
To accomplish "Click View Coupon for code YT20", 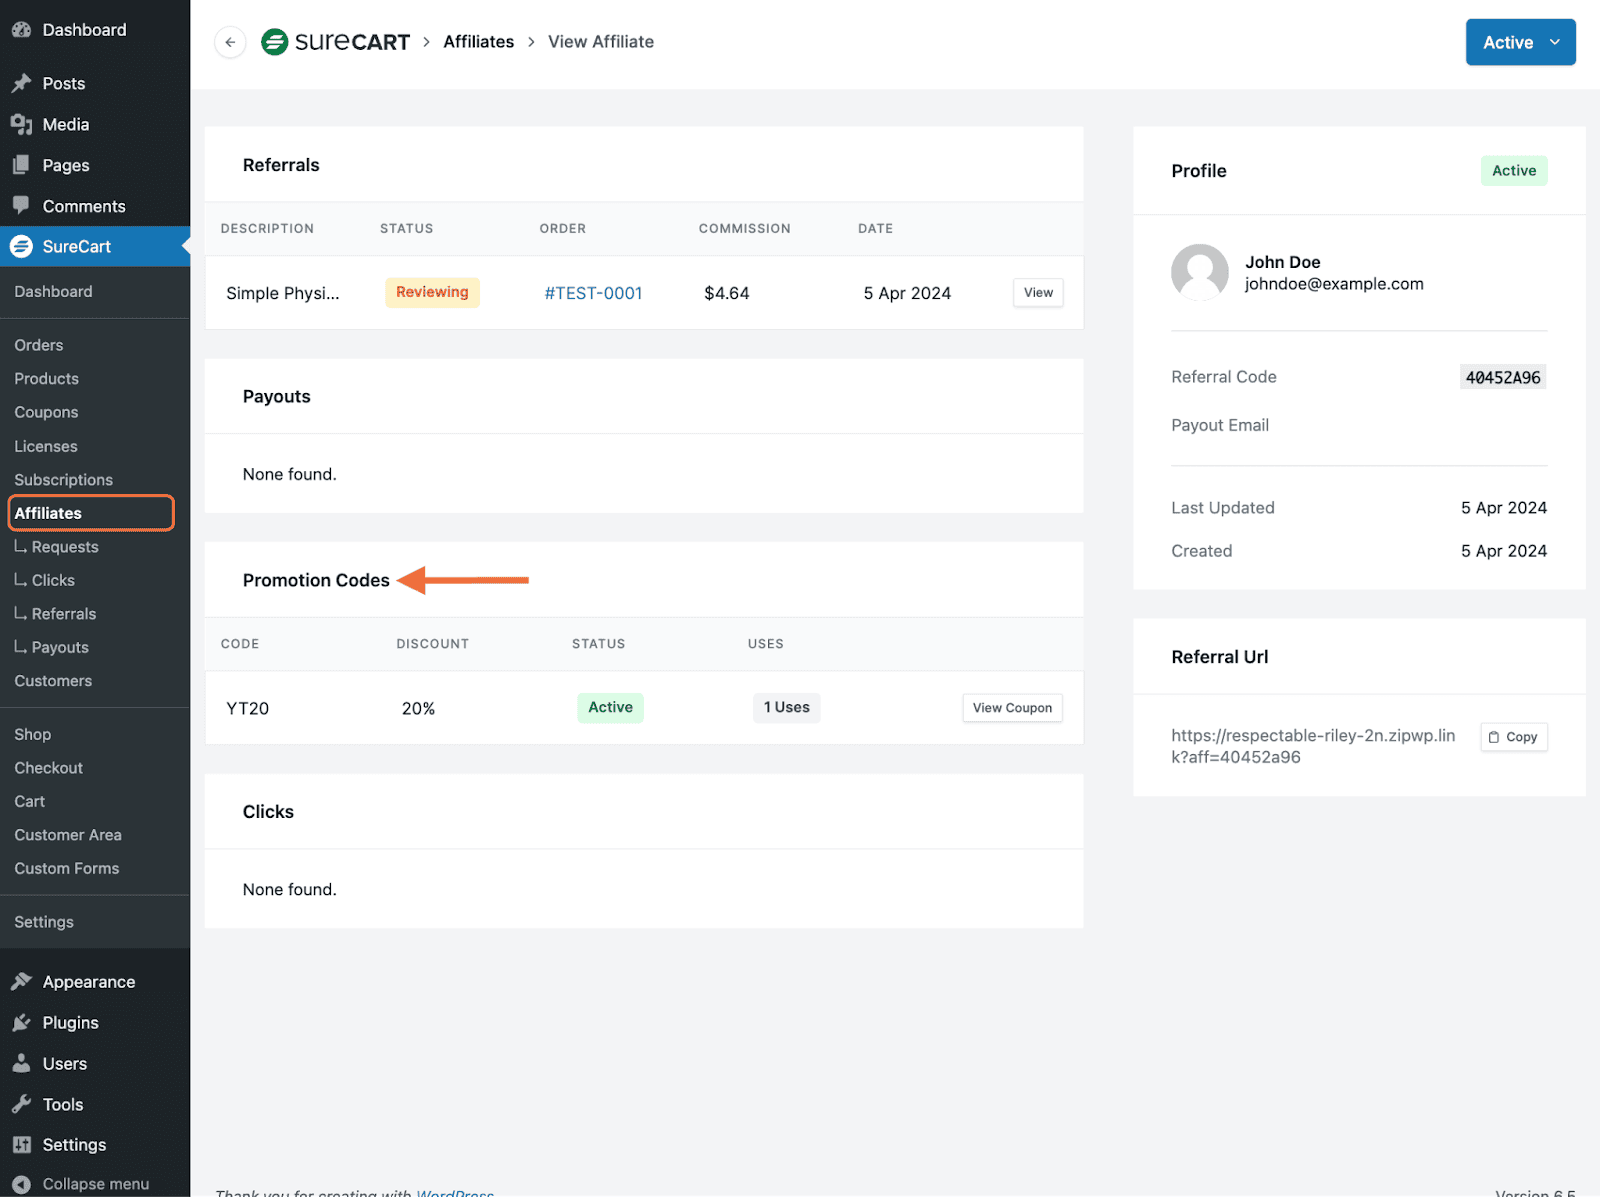I will pyautogui.click(x=1012, y=707).
